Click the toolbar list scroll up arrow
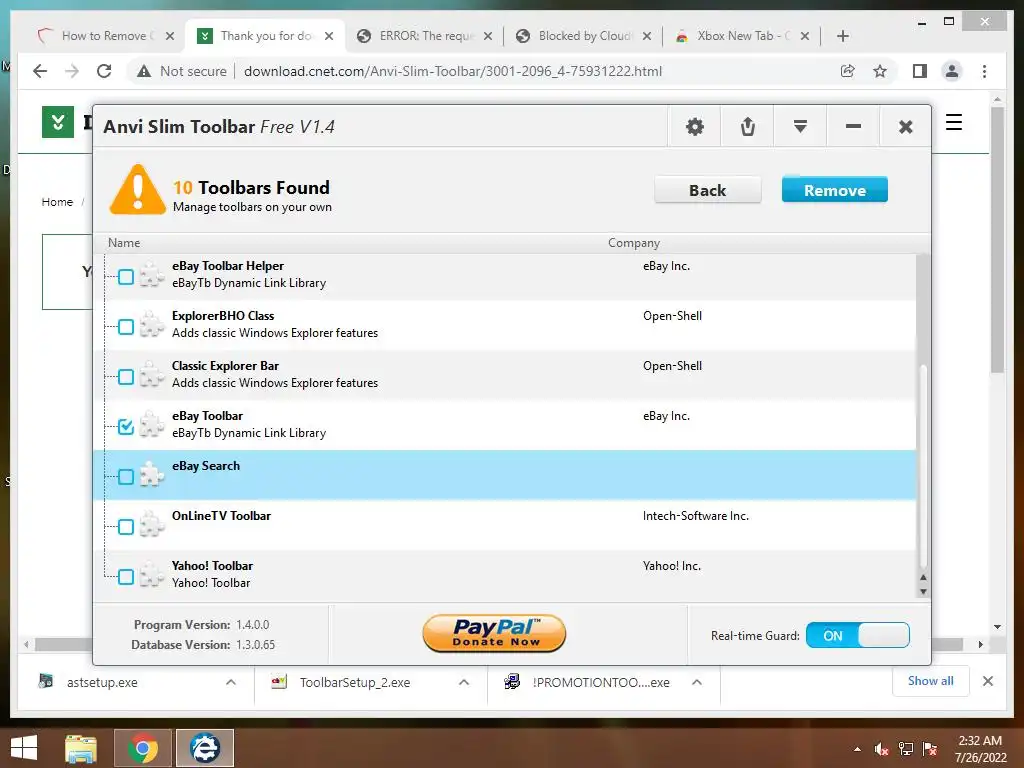 point(923,577)
